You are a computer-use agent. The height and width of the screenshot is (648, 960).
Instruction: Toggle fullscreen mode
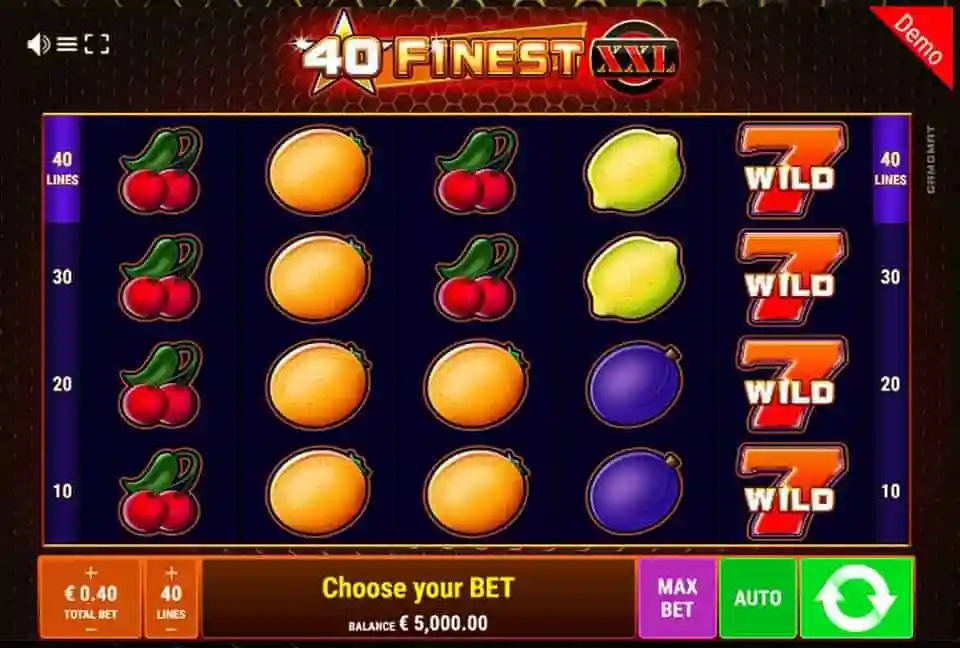[97, 44]
